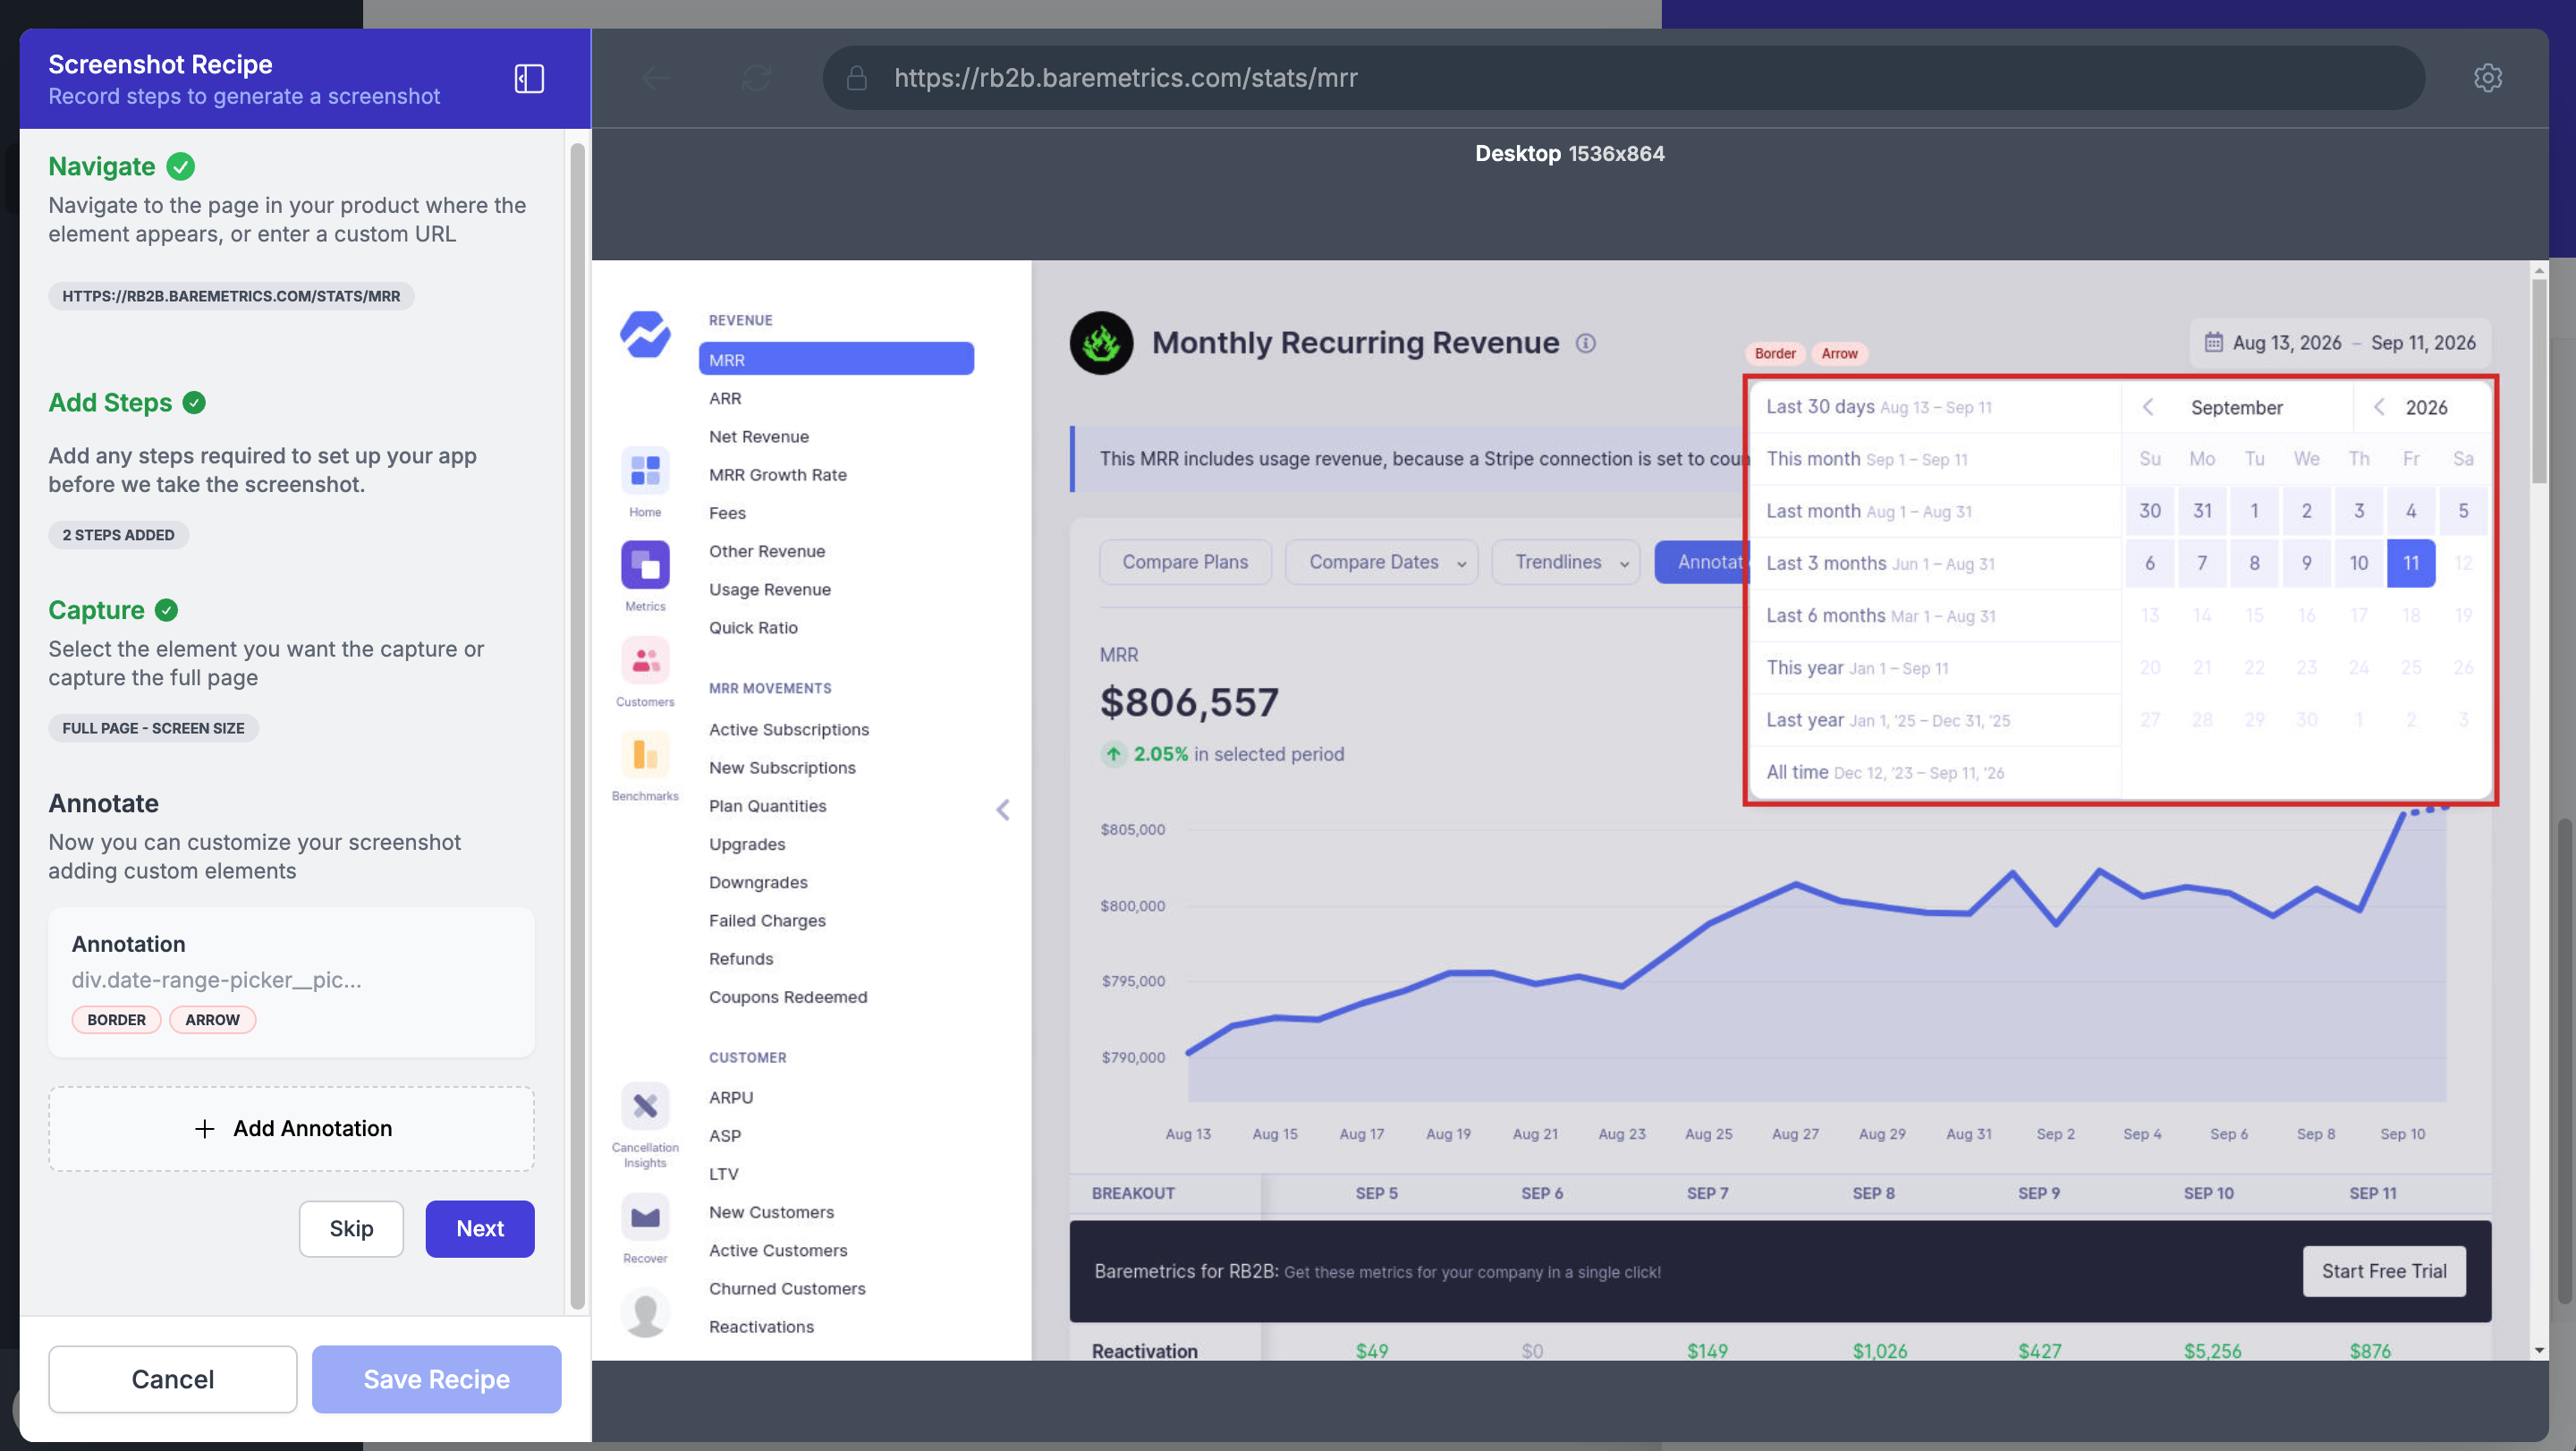Screen dimensions: 2576x1451
Task: Click the URL address field
Action: (x=1624, y=78)
